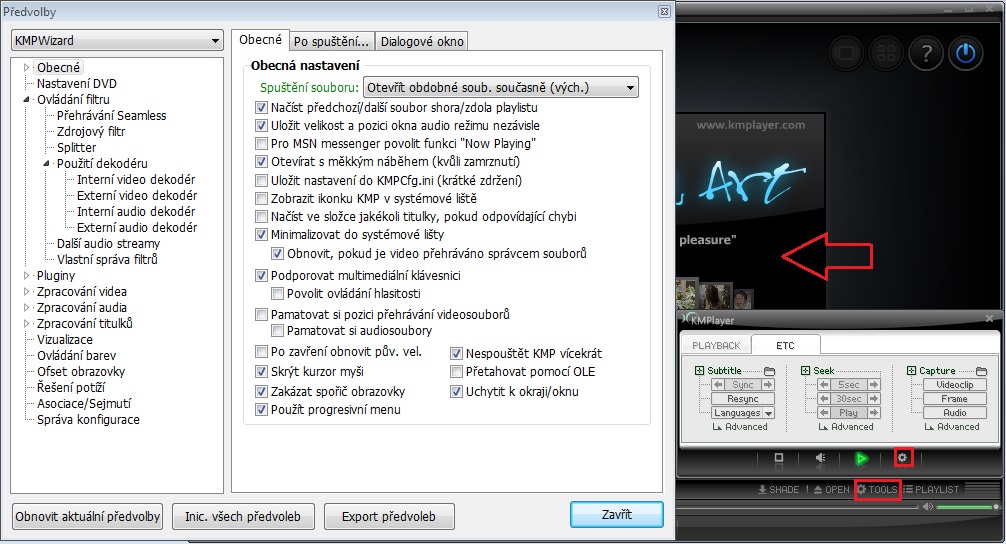Screen dimensions: 1006x544
Task: Click left arrow of Play seek row
Action: tap(824, 413)
